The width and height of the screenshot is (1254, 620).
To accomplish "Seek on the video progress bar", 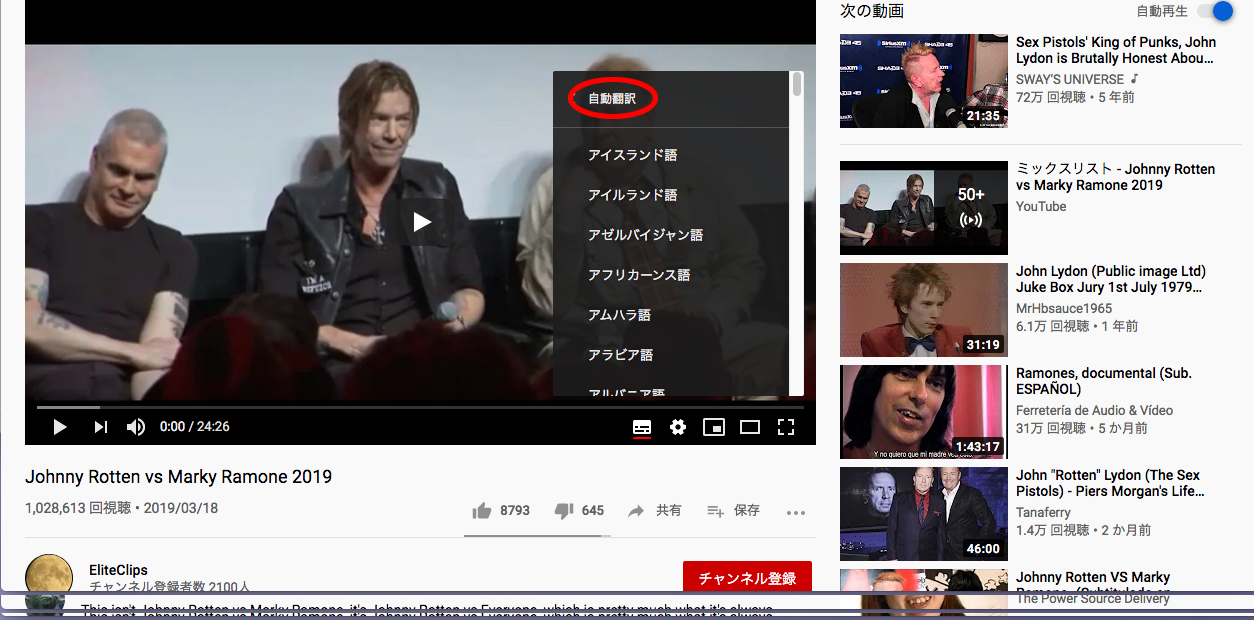I will click(x=420, y=407).
